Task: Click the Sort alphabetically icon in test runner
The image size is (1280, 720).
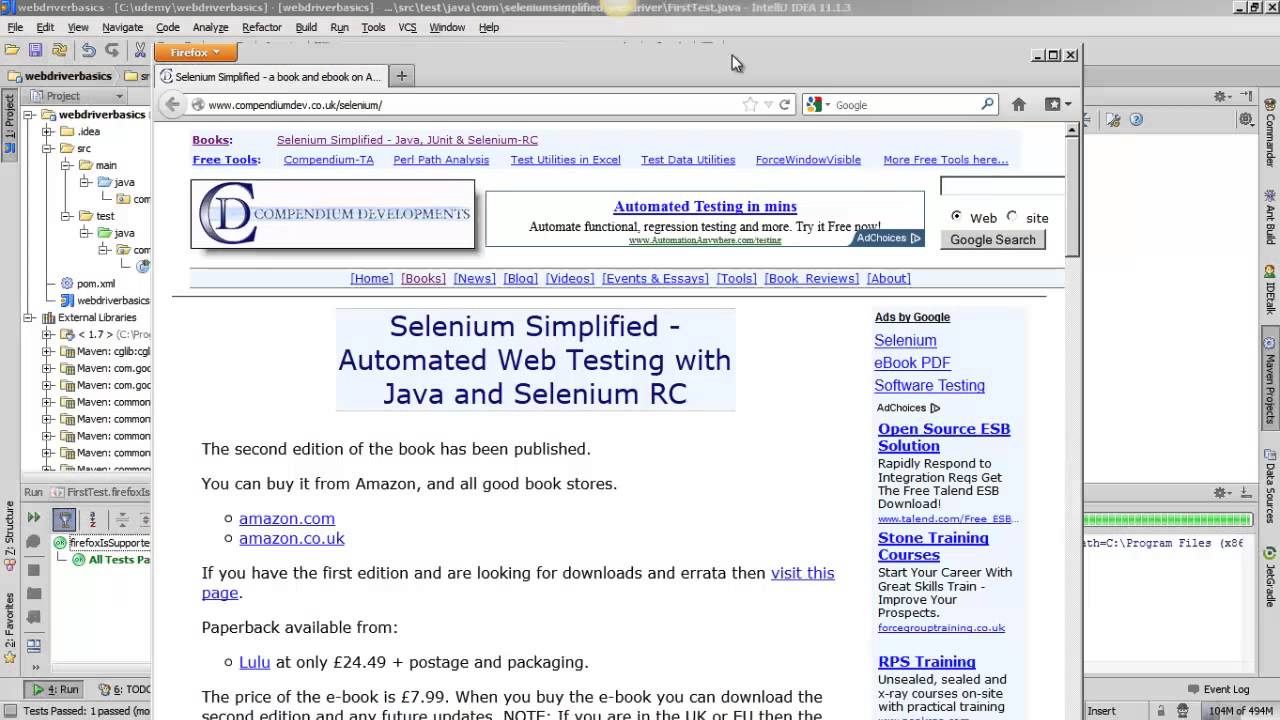Action: point(93,519)
